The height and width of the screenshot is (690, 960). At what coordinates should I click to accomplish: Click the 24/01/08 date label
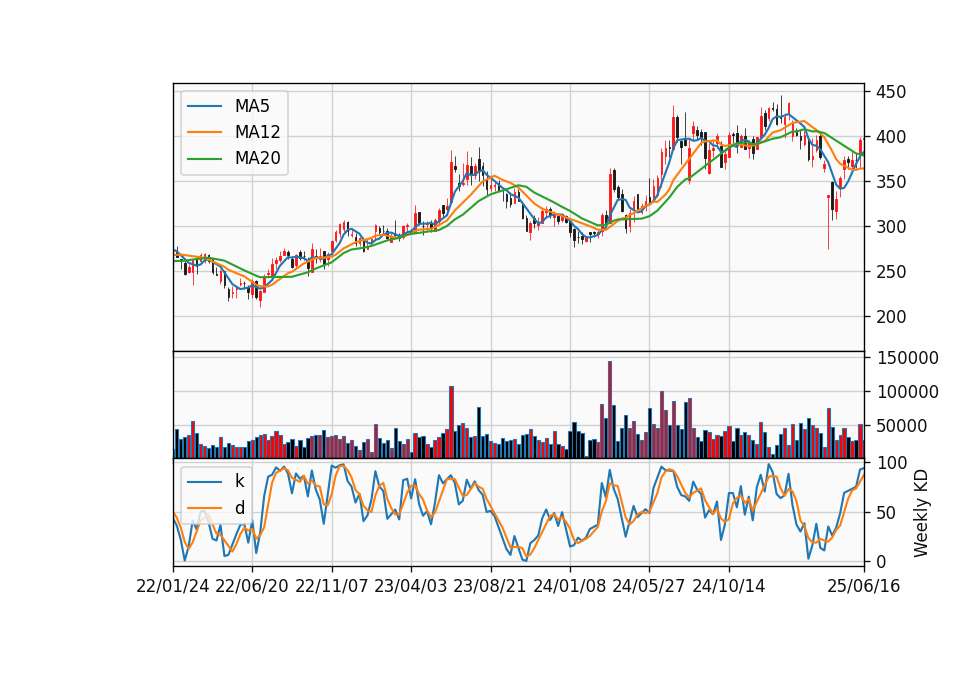[x=569, y=586]
